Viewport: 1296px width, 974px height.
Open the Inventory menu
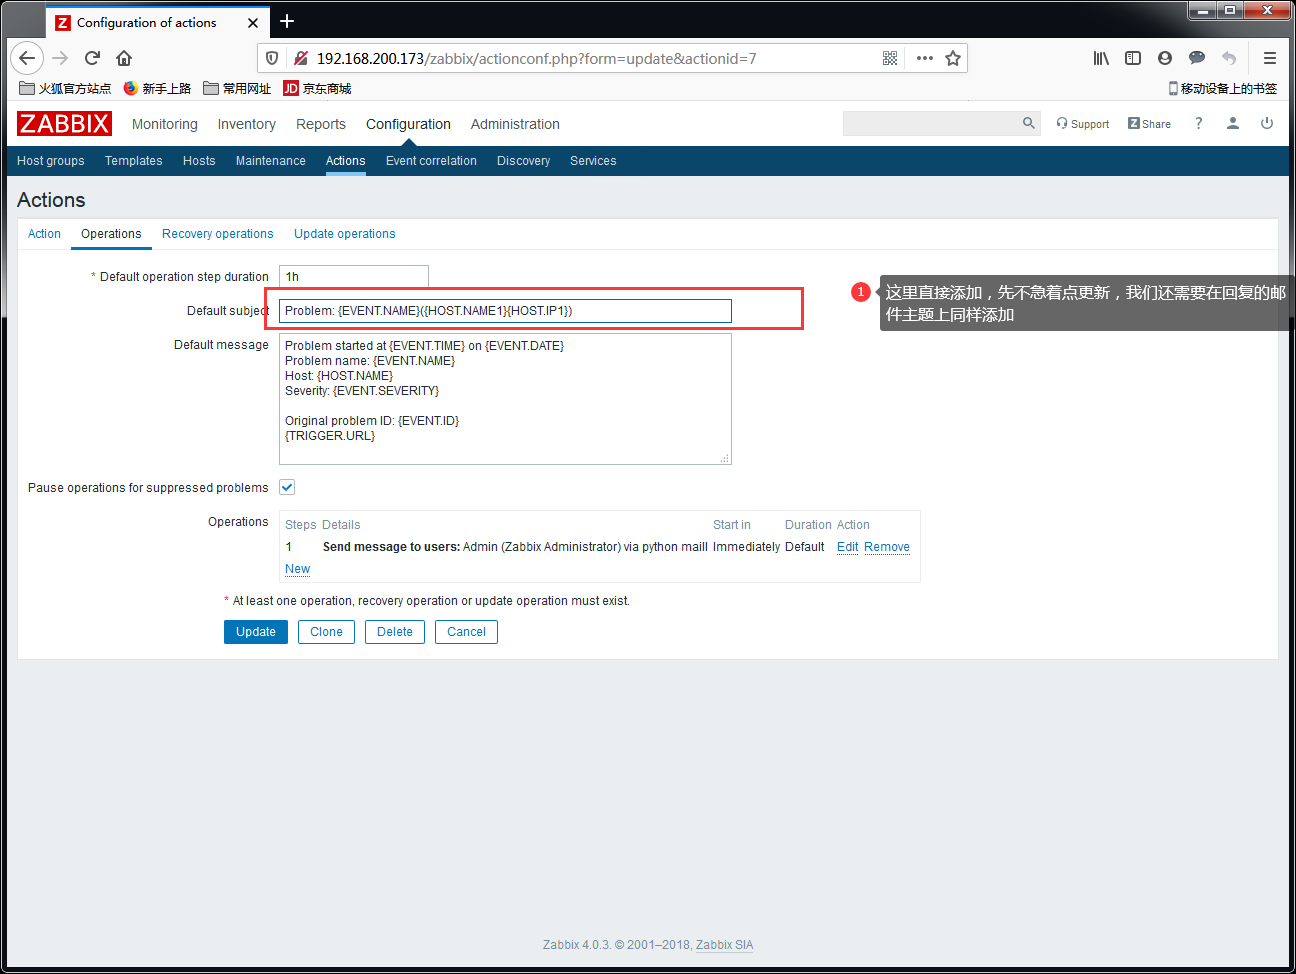point(247,124)
